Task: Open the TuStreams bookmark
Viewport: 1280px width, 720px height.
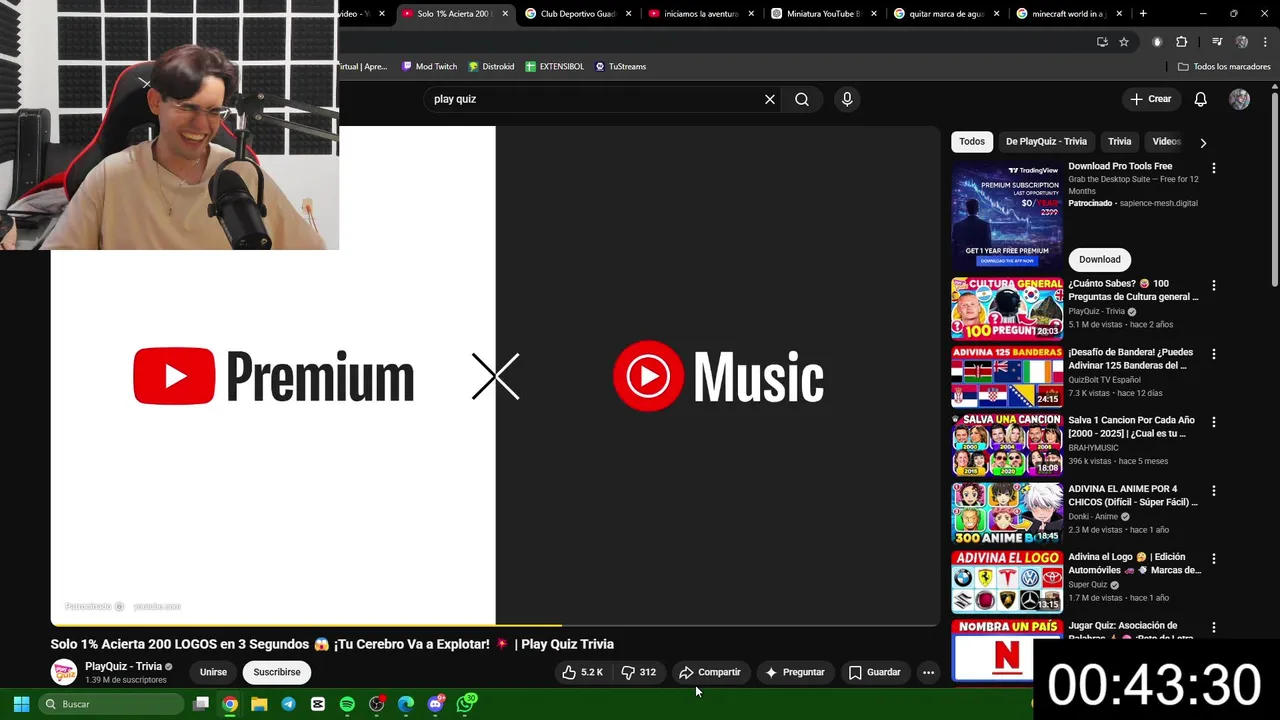Action: click(620, 66)
